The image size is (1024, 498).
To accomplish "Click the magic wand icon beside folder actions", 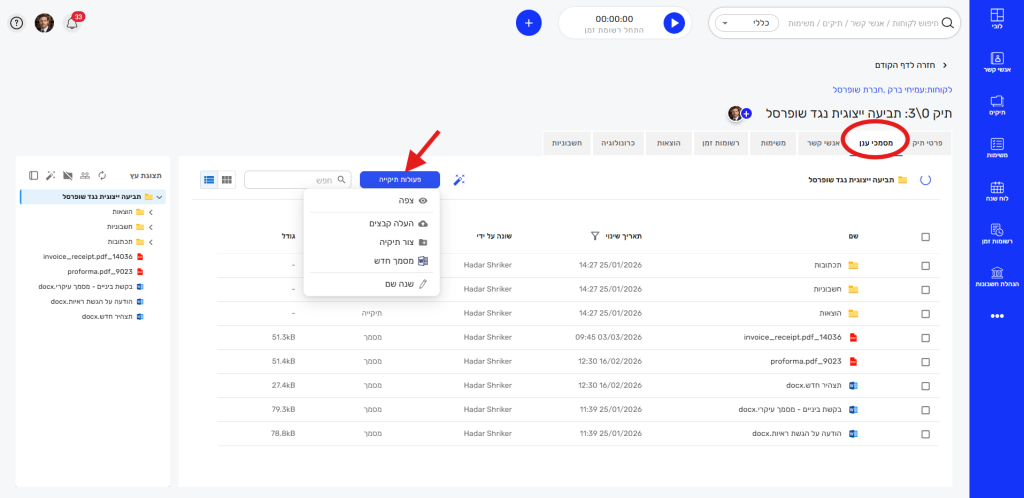I will (x=460, y=179).
